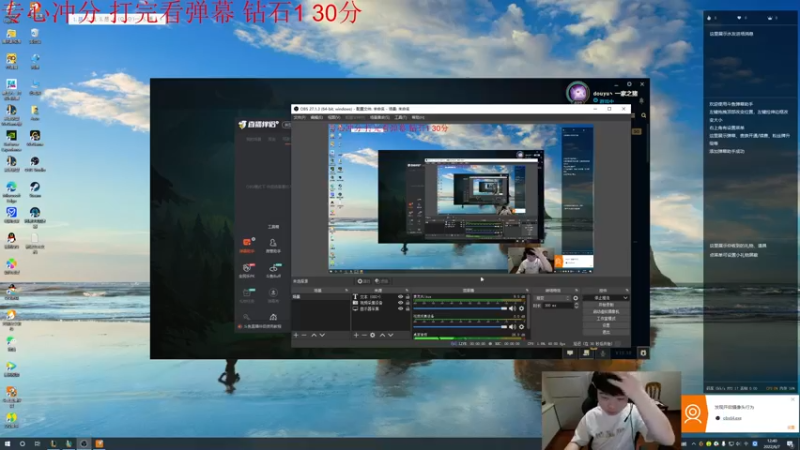800x450 pixels.
Task: Open the home icon in the Douyu toolbox
Action: (x=273, y=317)
